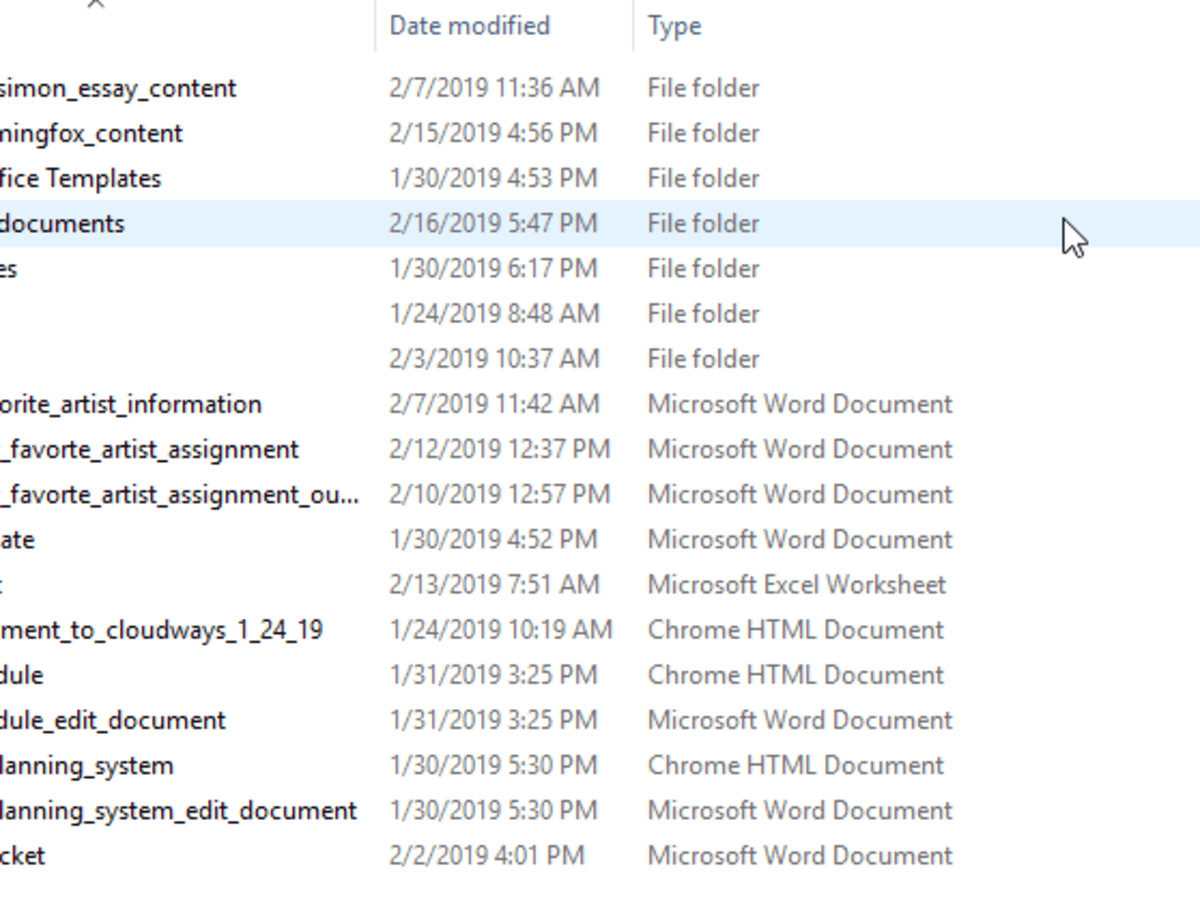Select the folder modified 1/24/2019 8:48 AM

pos(492,314)
